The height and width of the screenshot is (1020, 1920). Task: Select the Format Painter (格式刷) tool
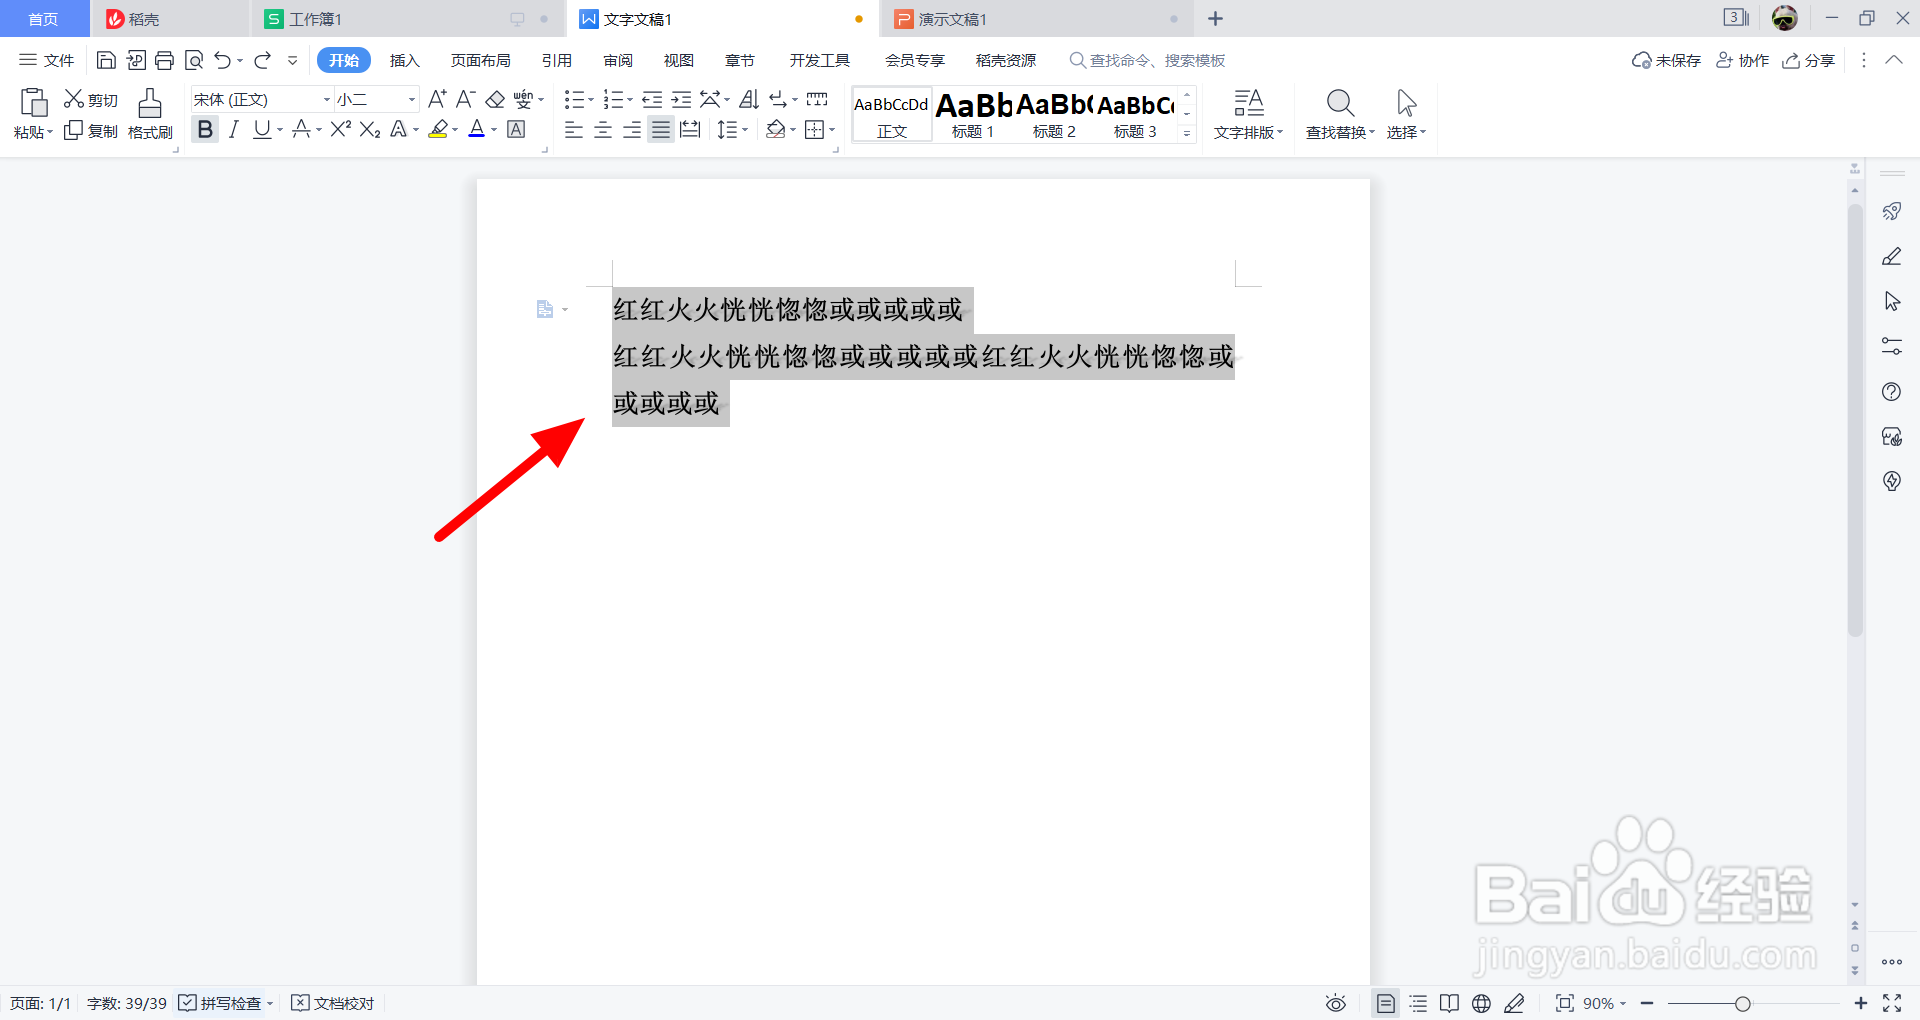[150, 114]
